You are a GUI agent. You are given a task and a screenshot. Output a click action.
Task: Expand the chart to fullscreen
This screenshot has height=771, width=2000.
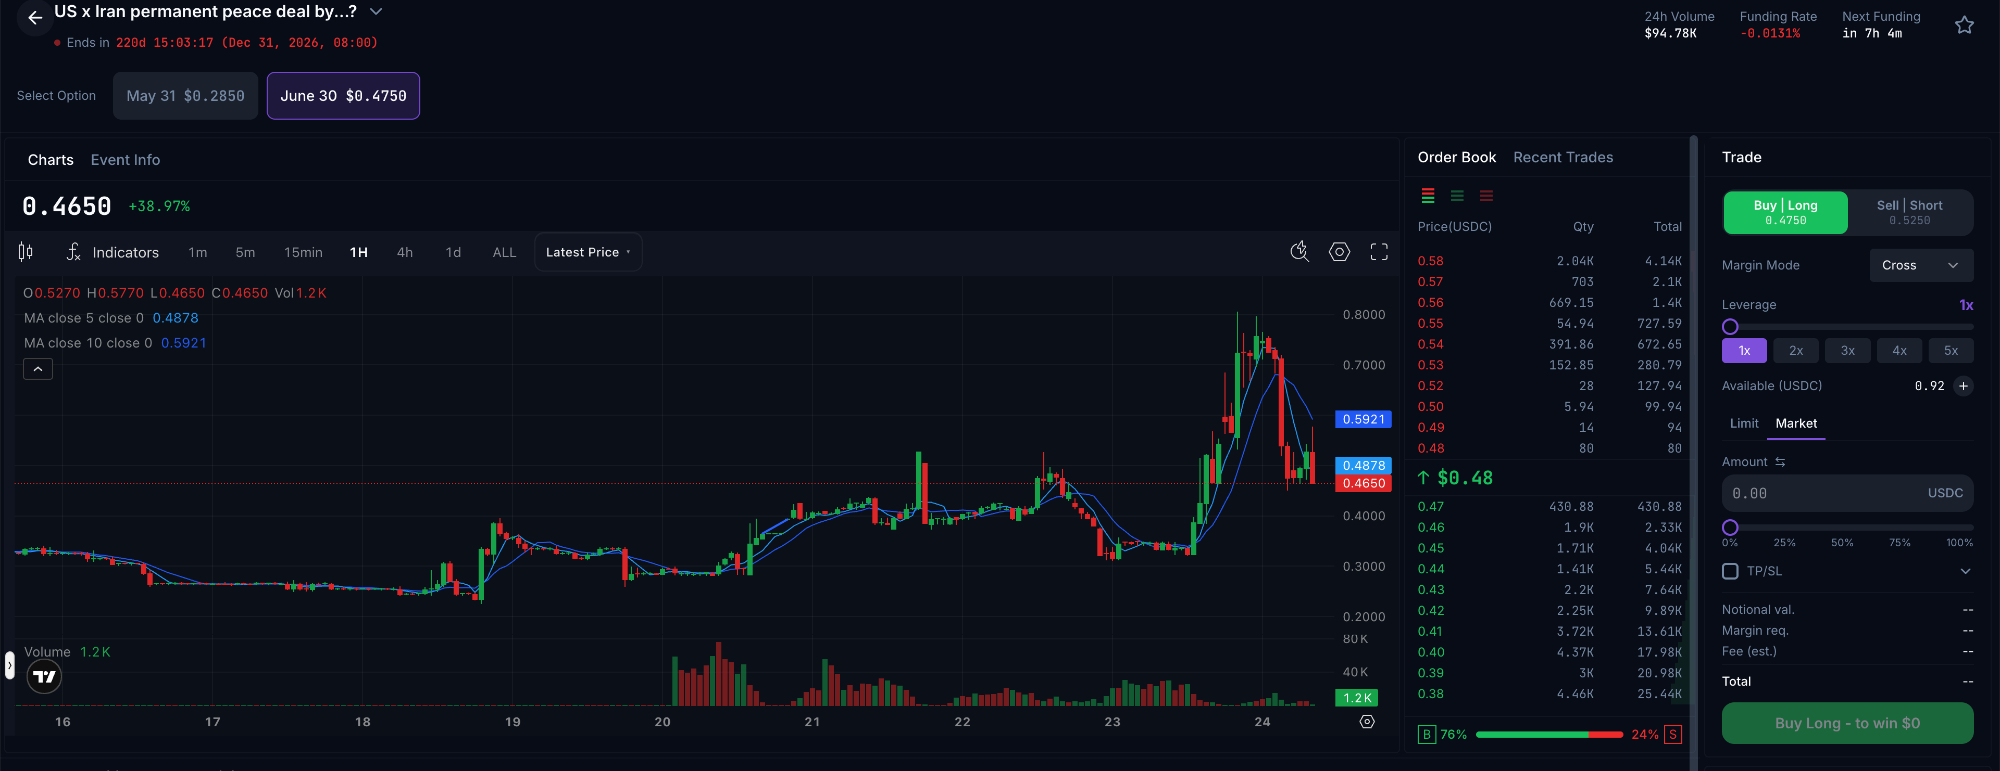(1379, 252)
